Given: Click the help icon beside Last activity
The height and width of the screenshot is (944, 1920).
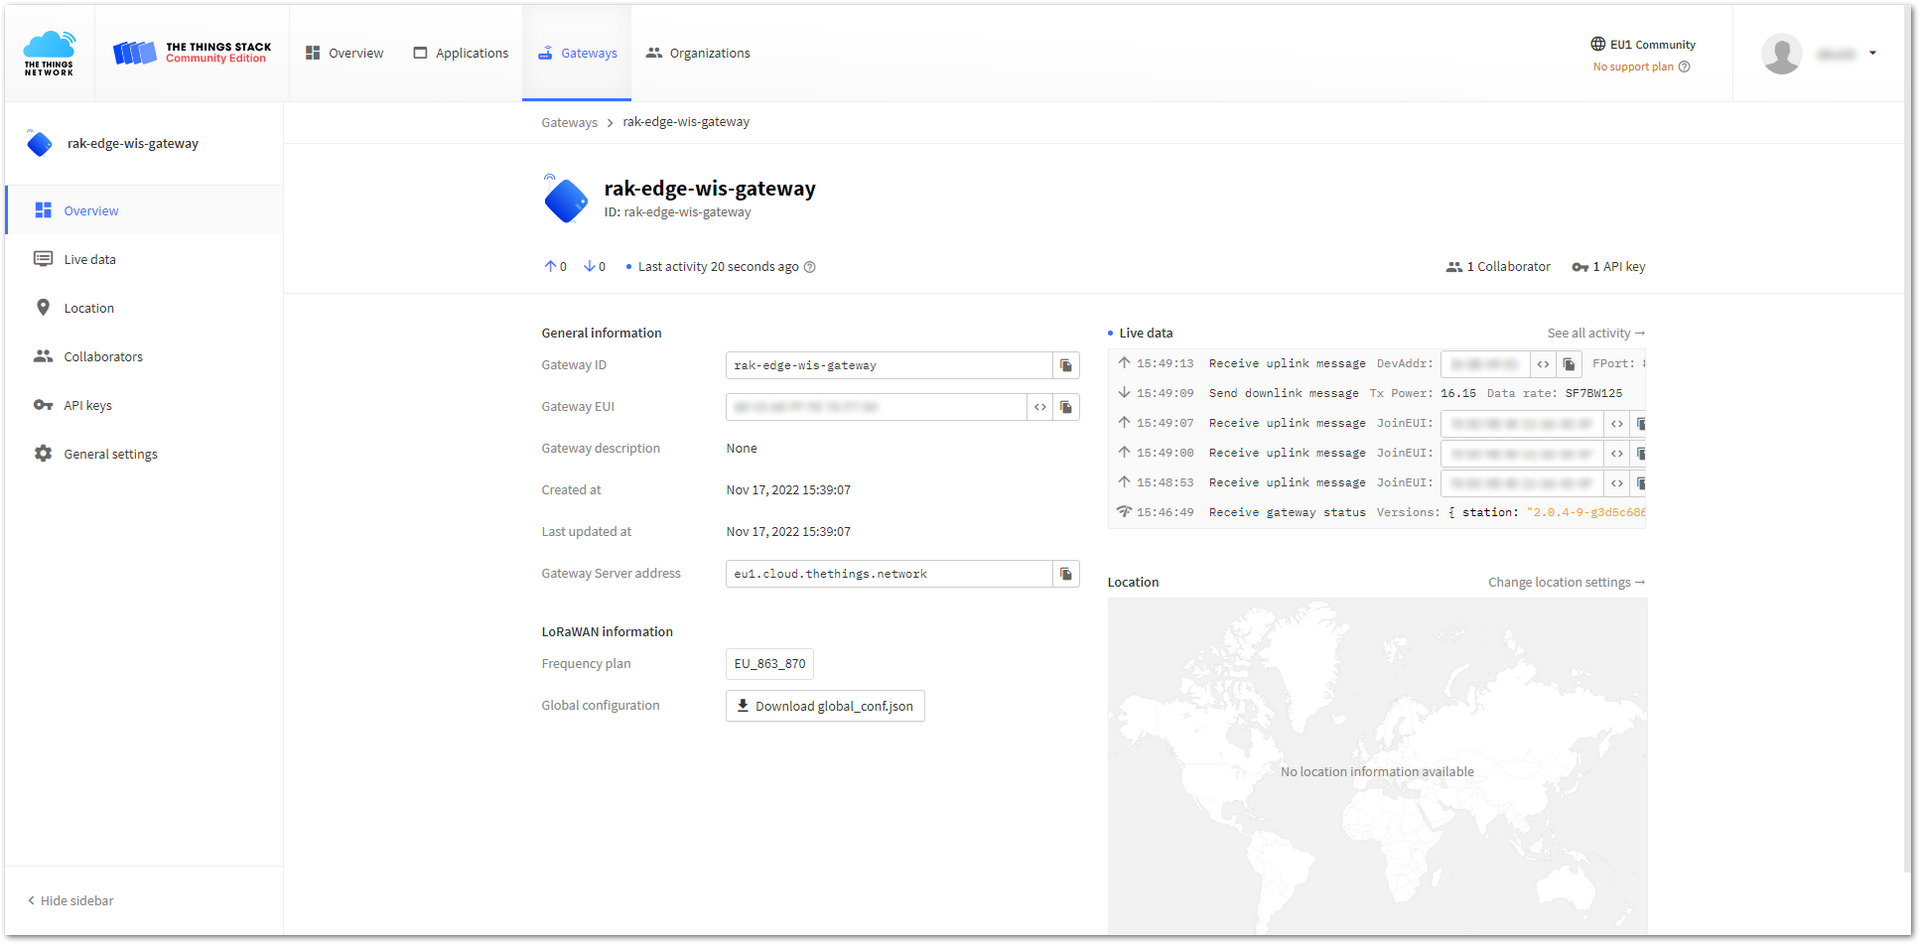Looking at the screenshot, I should click(810, 267).
